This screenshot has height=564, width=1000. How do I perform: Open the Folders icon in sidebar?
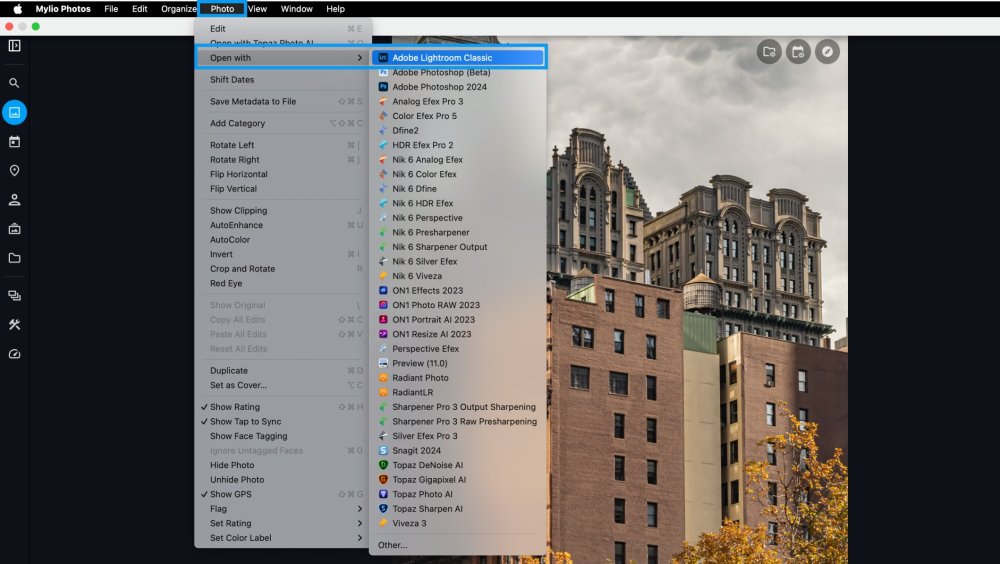pos(14,258)
